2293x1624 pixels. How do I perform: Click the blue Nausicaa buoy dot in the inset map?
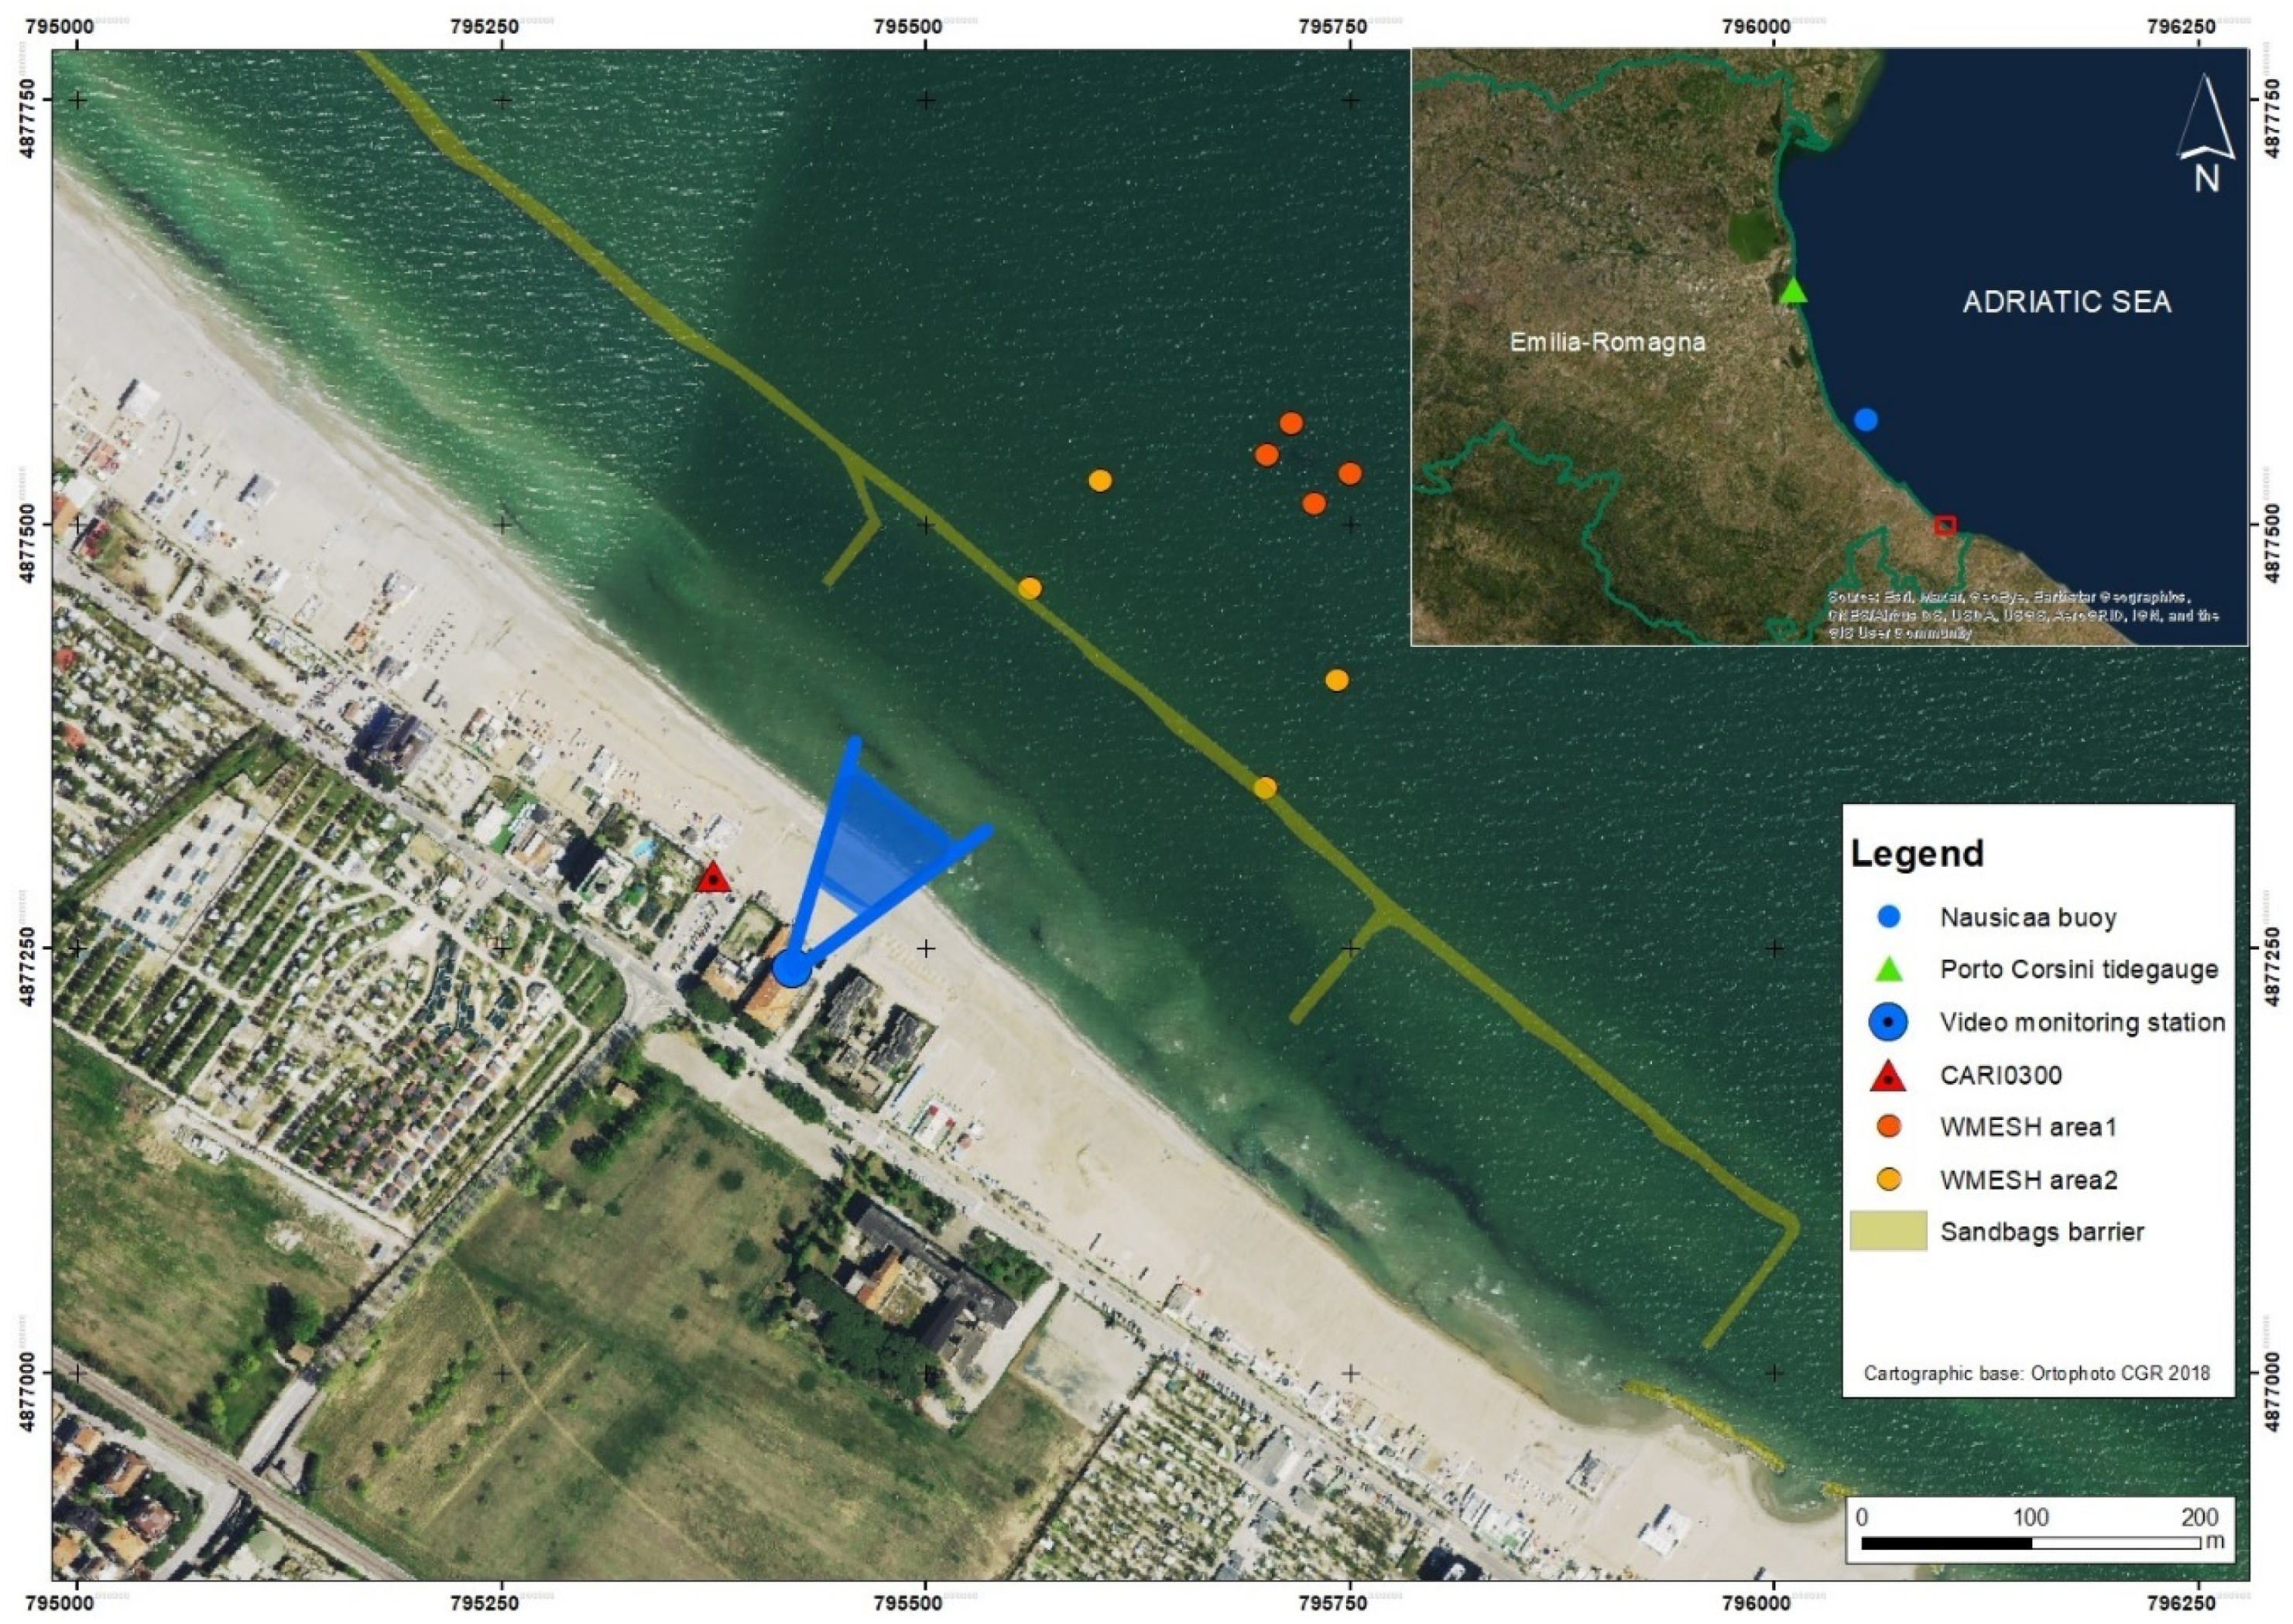pyautogui.click(x=1865, y=420)
